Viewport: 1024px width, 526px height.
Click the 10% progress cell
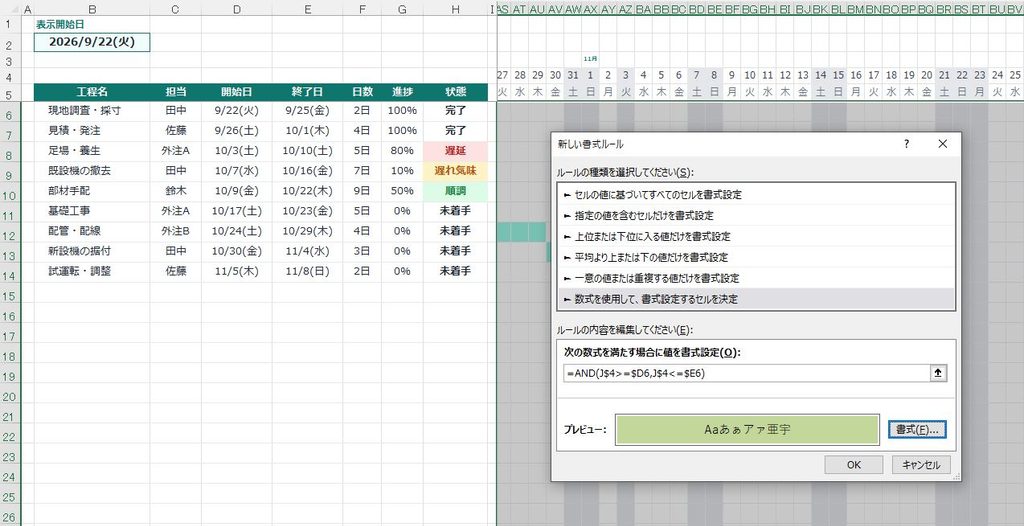pyautogui.click(x=402, y=171)
